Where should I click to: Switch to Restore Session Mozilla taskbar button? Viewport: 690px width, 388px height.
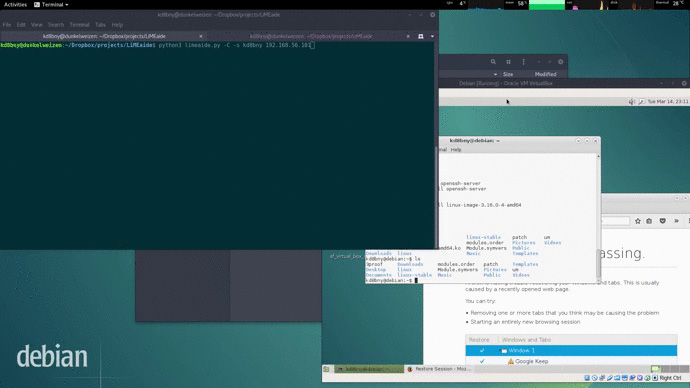(x=439, y=369)
